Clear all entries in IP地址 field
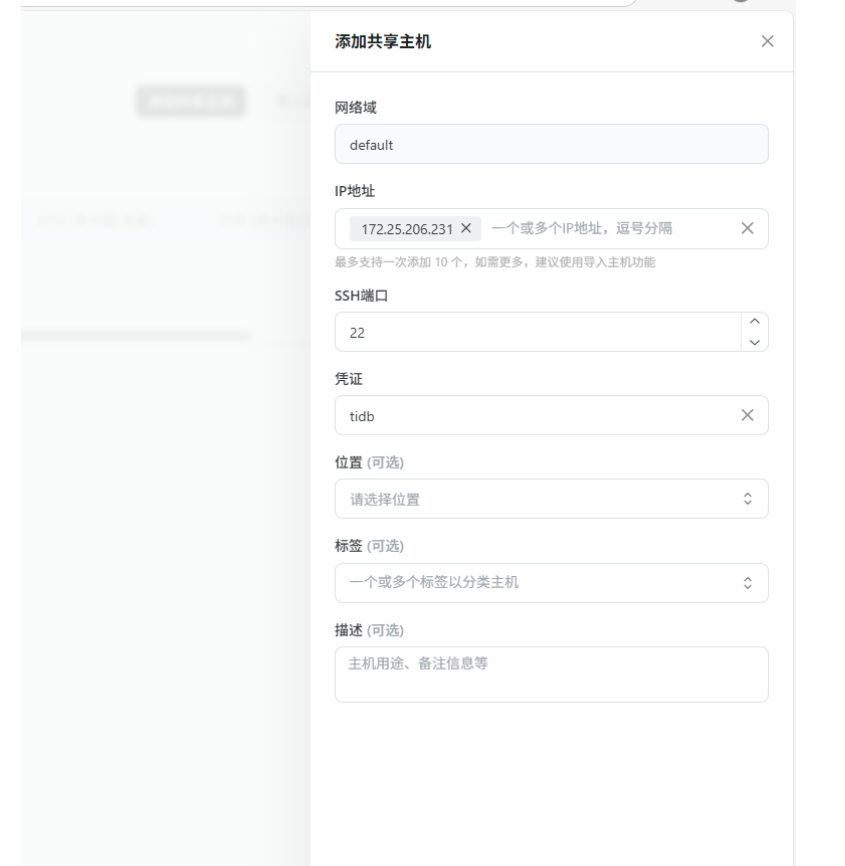Viewport: 845px width, 866px height. coord(747,228)
